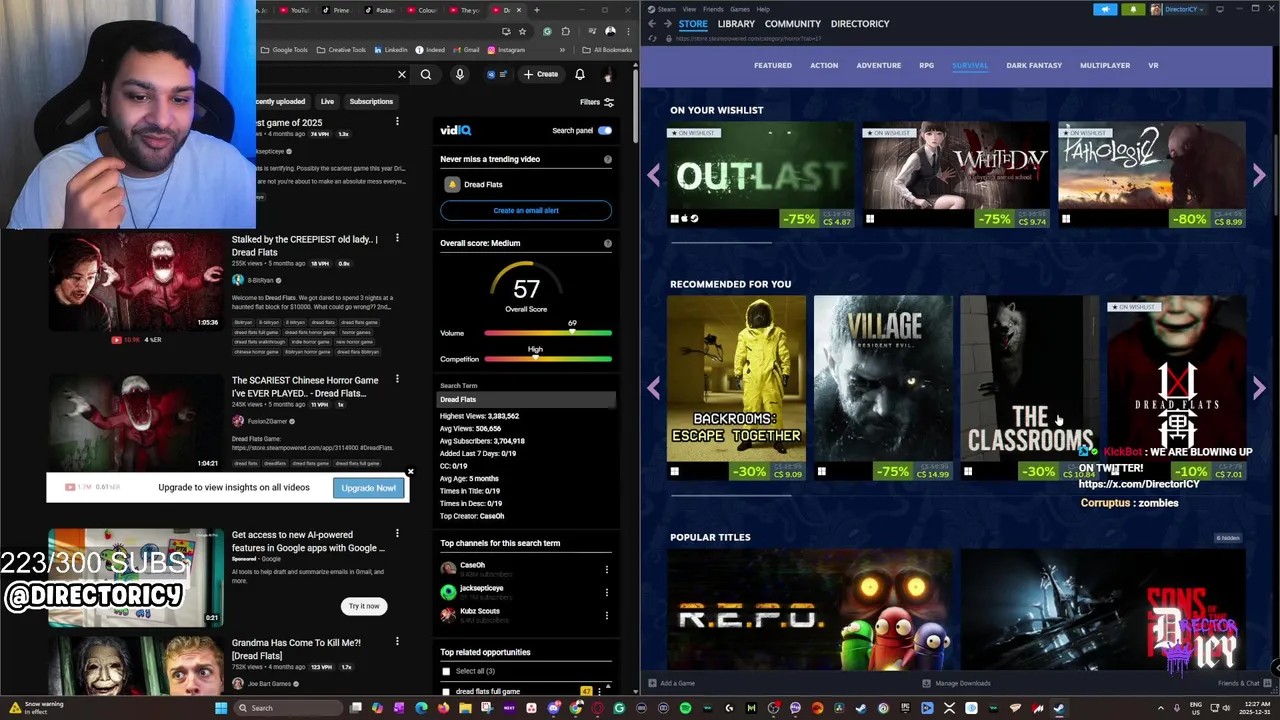Select the Live filter chip on YouTube

click(327, 101)
